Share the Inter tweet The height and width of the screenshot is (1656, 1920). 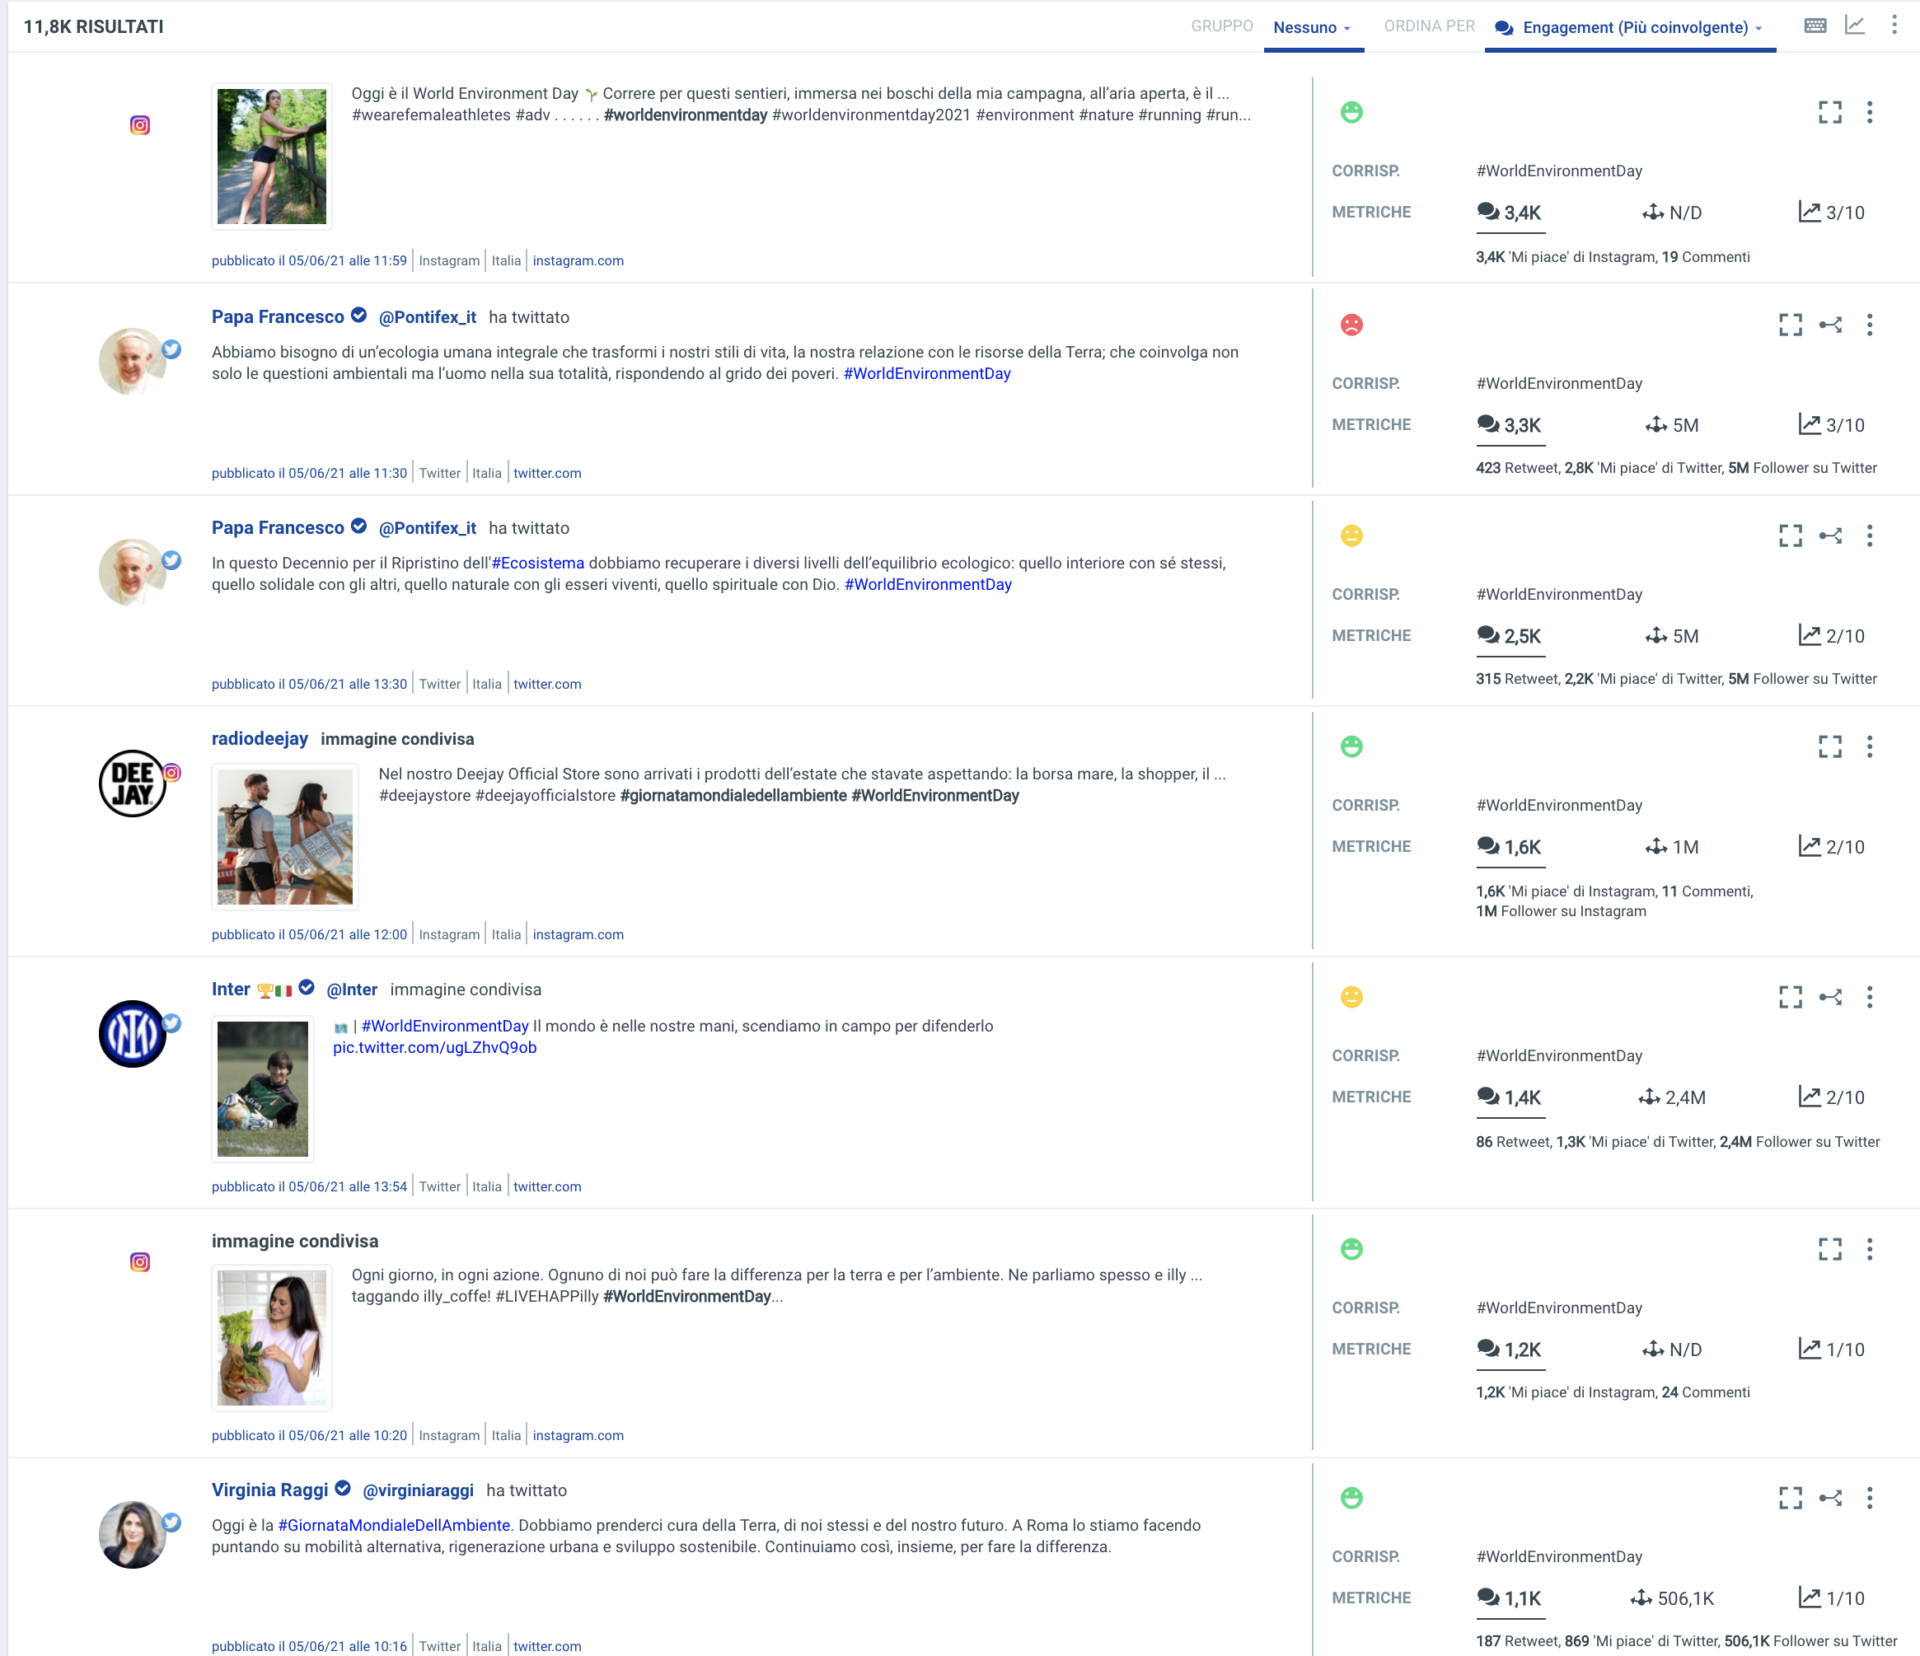pos(1830,997)
